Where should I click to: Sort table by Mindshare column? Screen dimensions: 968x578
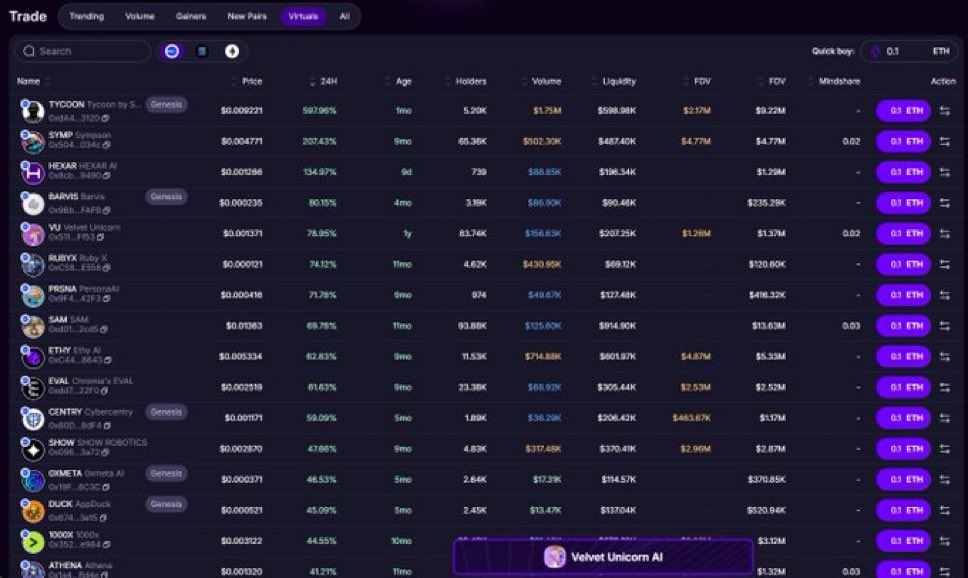tap(834, 82)
